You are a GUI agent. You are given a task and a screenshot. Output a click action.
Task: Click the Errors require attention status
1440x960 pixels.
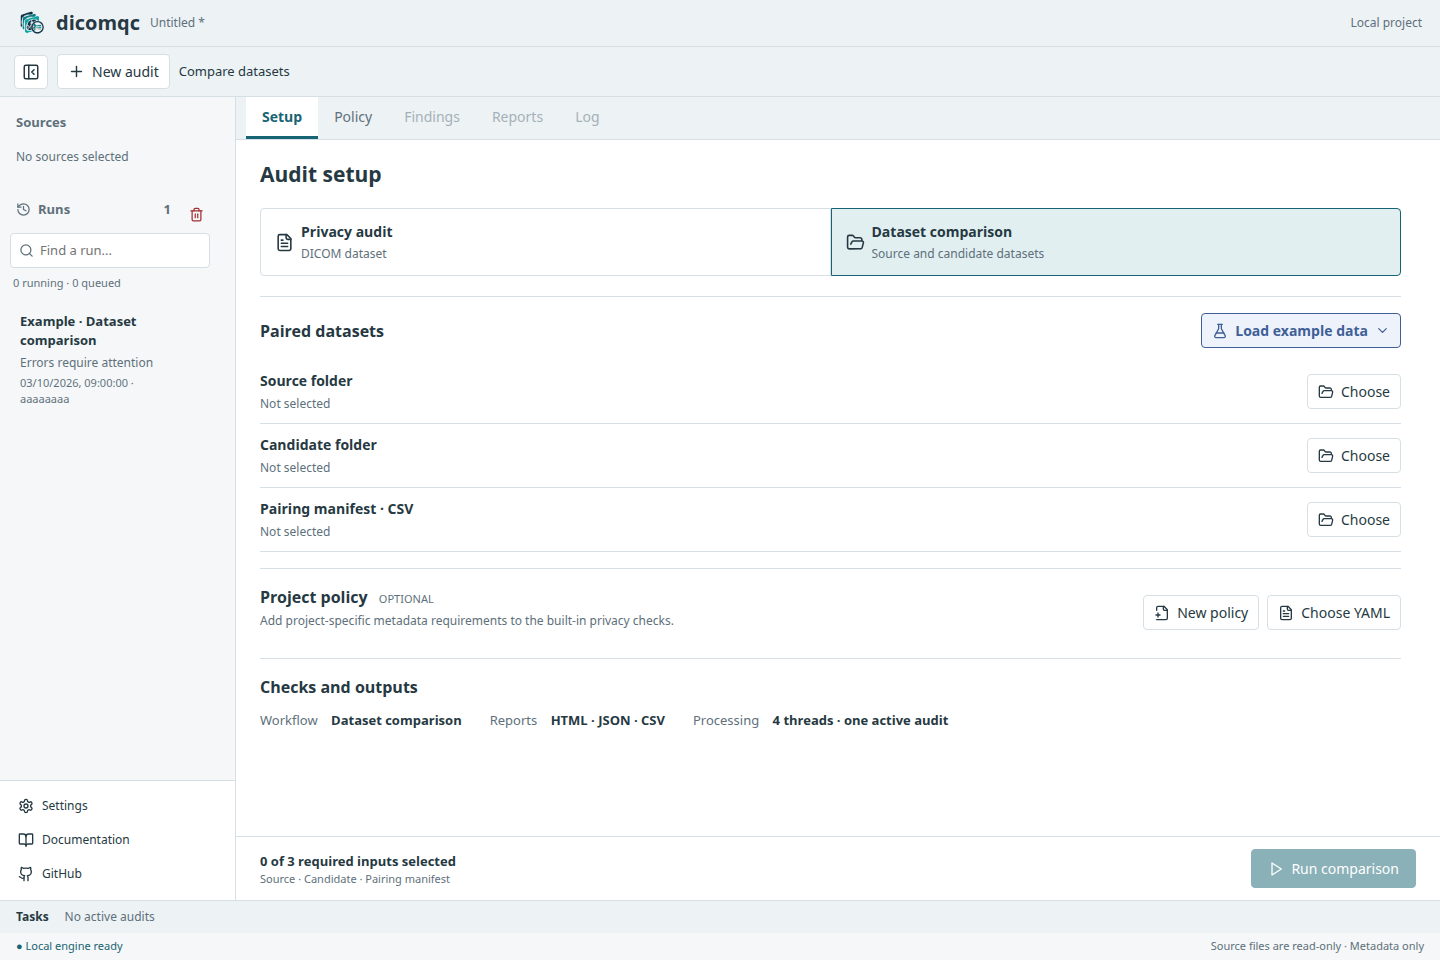[86, 363]
